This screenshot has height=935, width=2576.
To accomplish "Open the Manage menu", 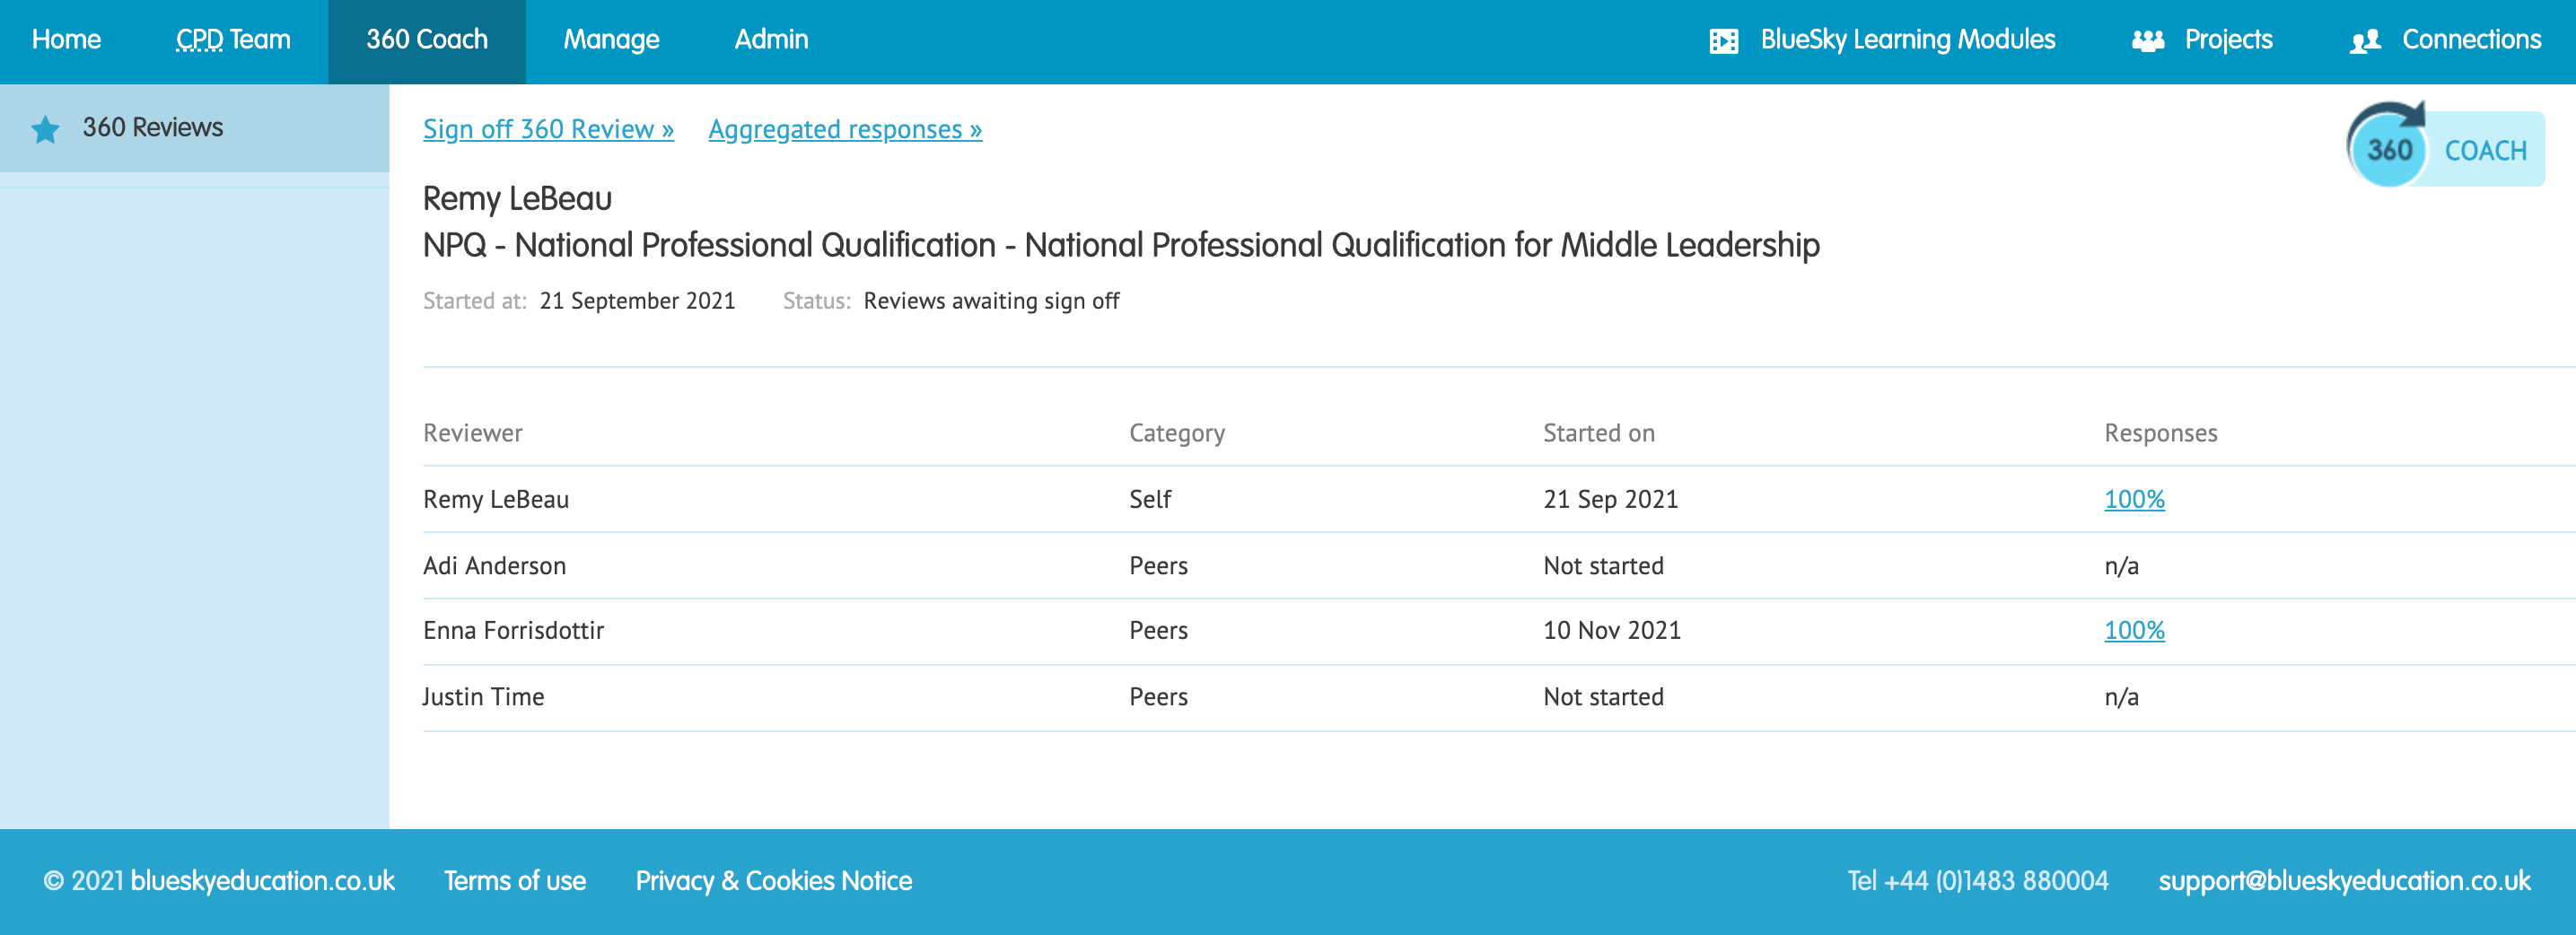I will (611, 40).
